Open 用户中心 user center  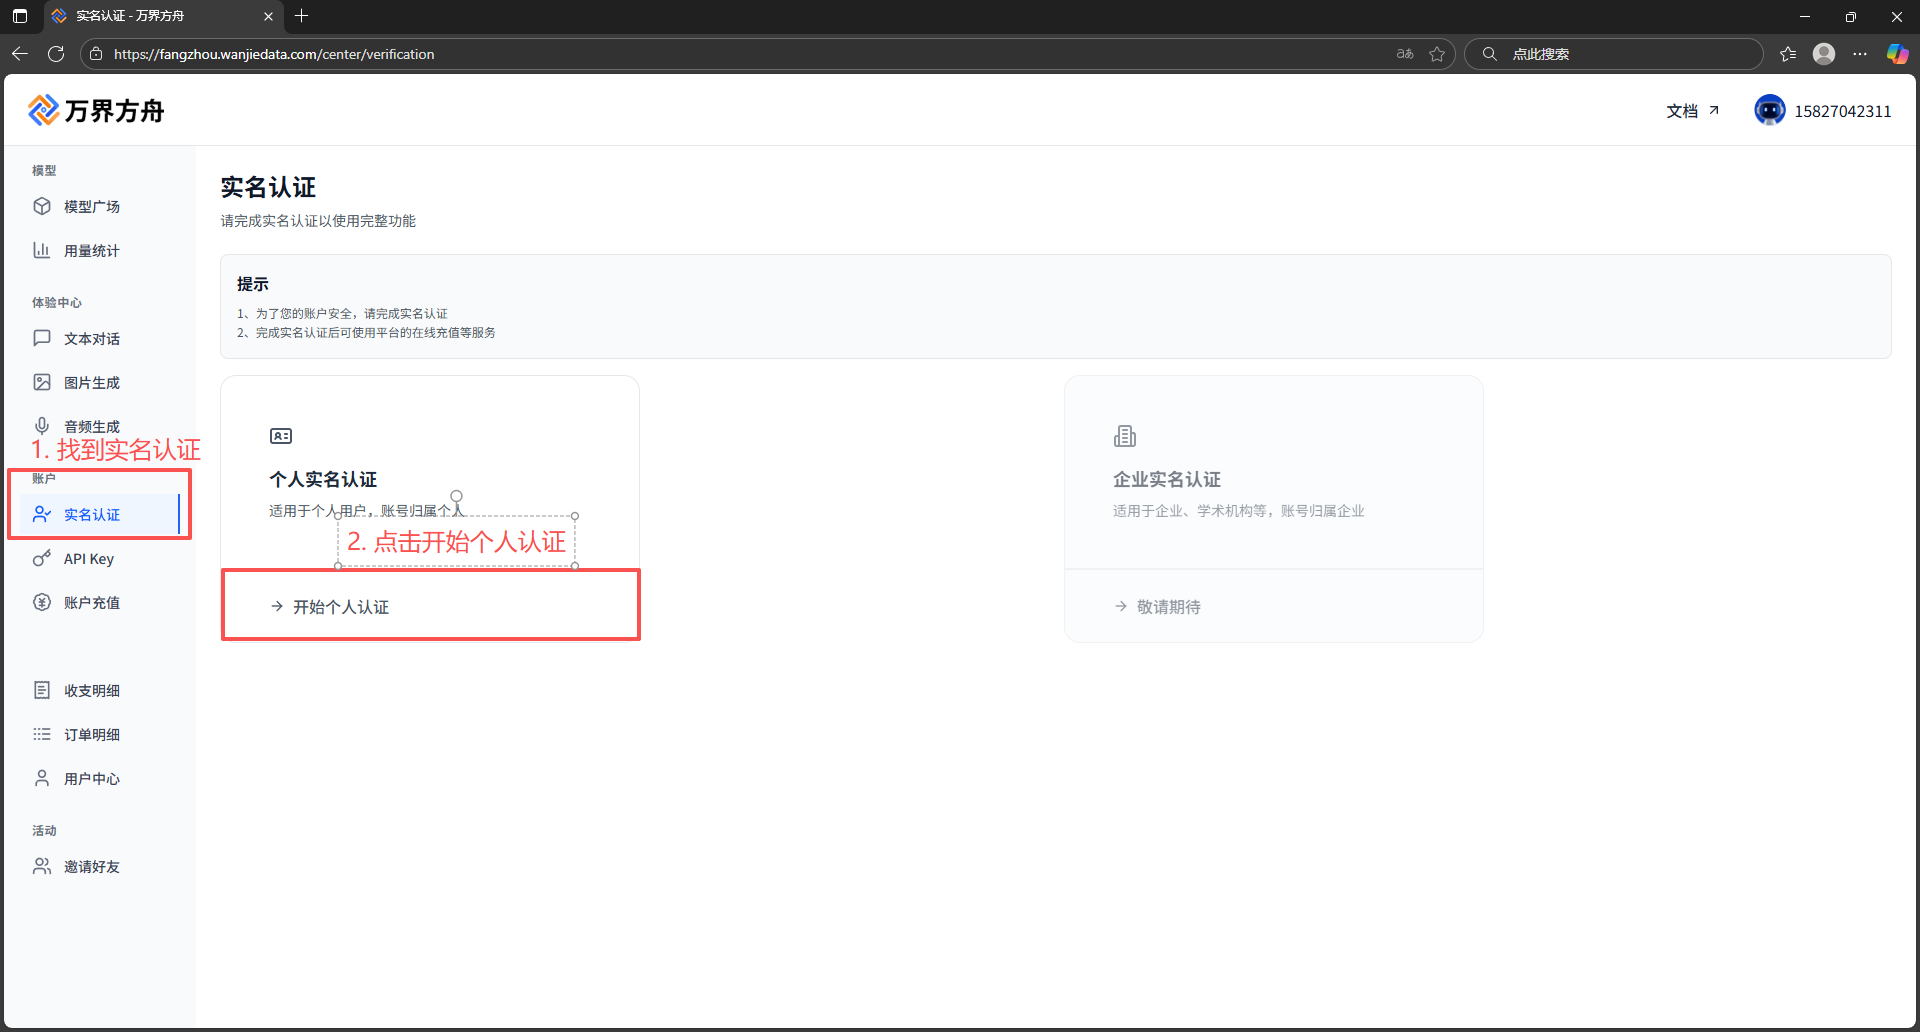[91, 779]
